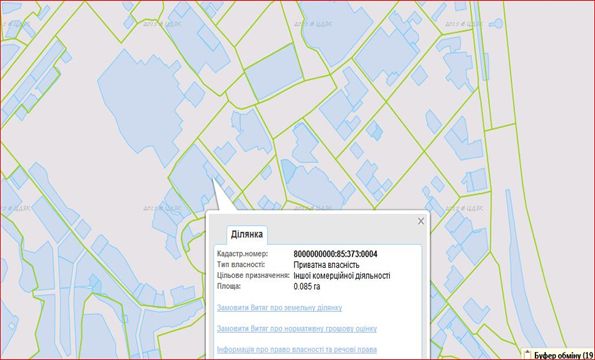
Task: Click the value Приватна власність
Action: [x=326, y=265]
